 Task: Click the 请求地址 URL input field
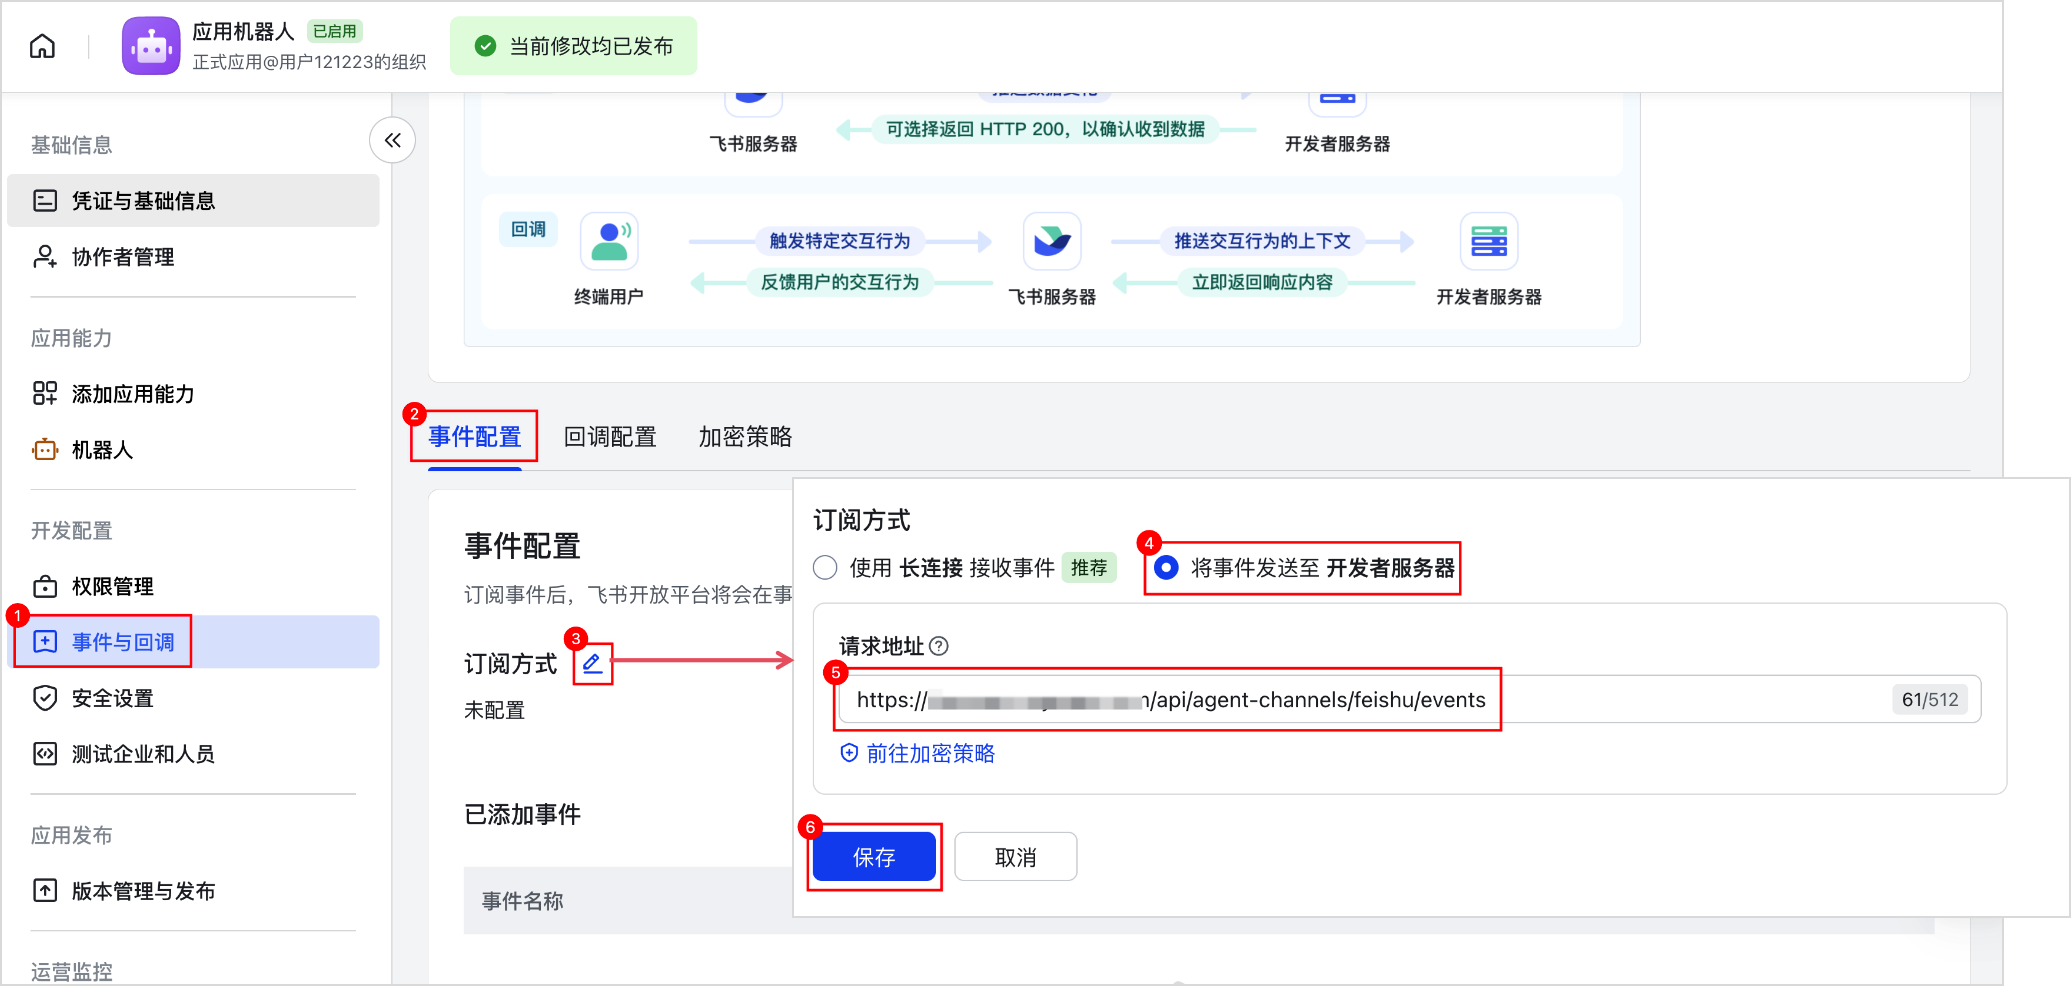1410,700
